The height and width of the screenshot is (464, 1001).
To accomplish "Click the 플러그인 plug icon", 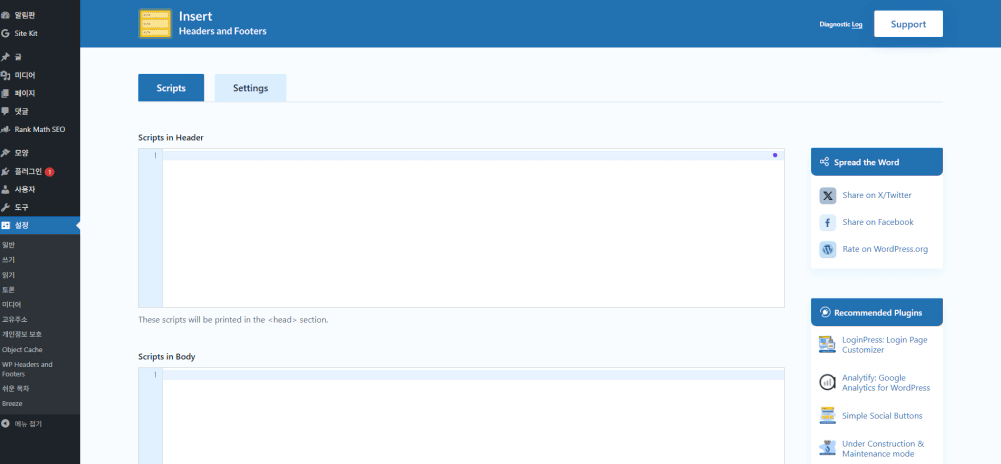I will pos(5,172).
